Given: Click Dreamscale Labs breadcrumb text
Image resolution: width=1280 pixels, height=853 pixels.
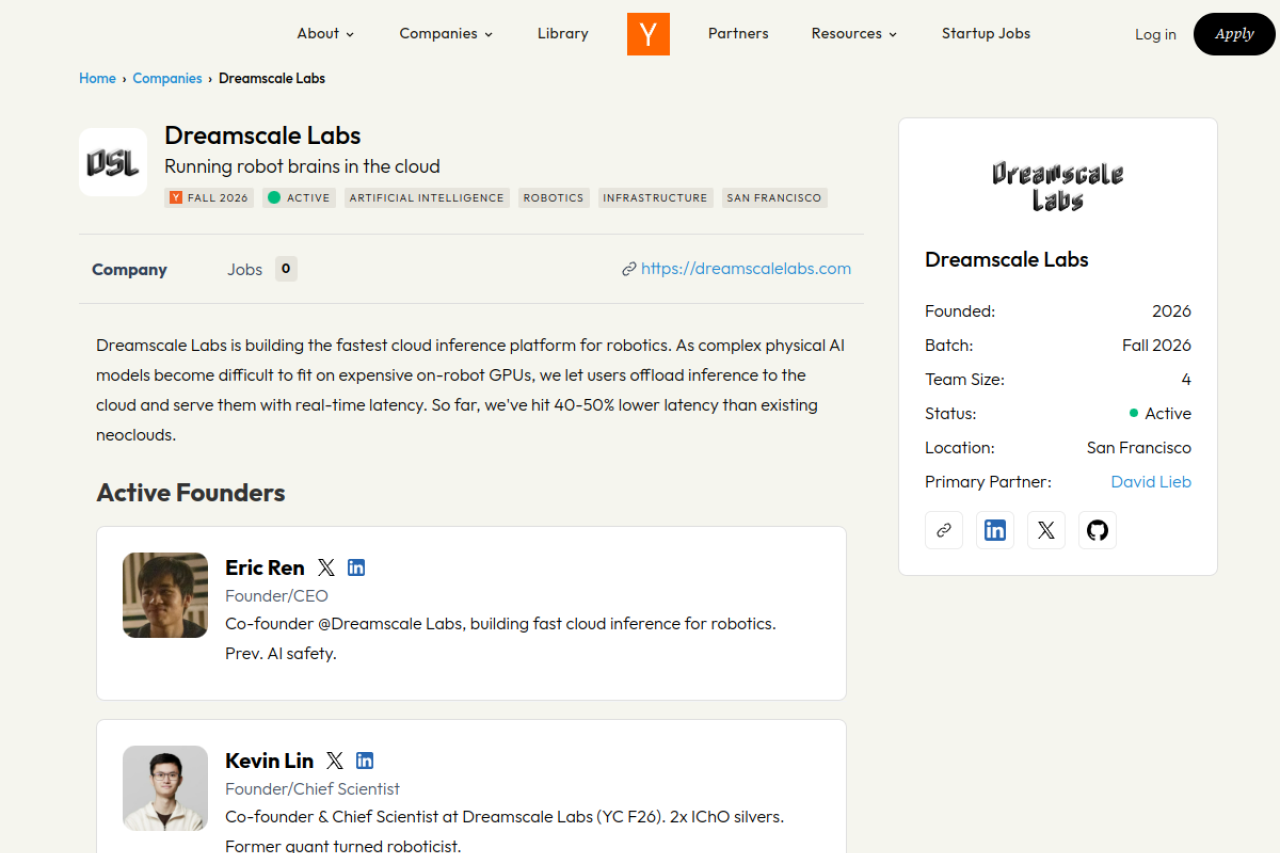Looking at the screenshot, I should (x=272, y=79).
